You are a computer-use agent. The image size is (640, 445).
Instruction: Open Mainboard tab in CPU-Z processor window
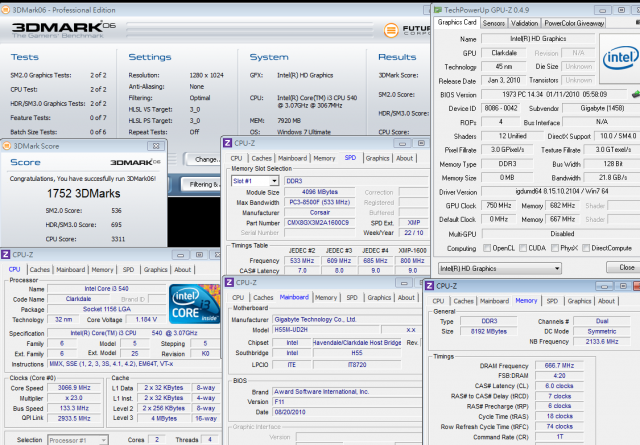point(71,269)
